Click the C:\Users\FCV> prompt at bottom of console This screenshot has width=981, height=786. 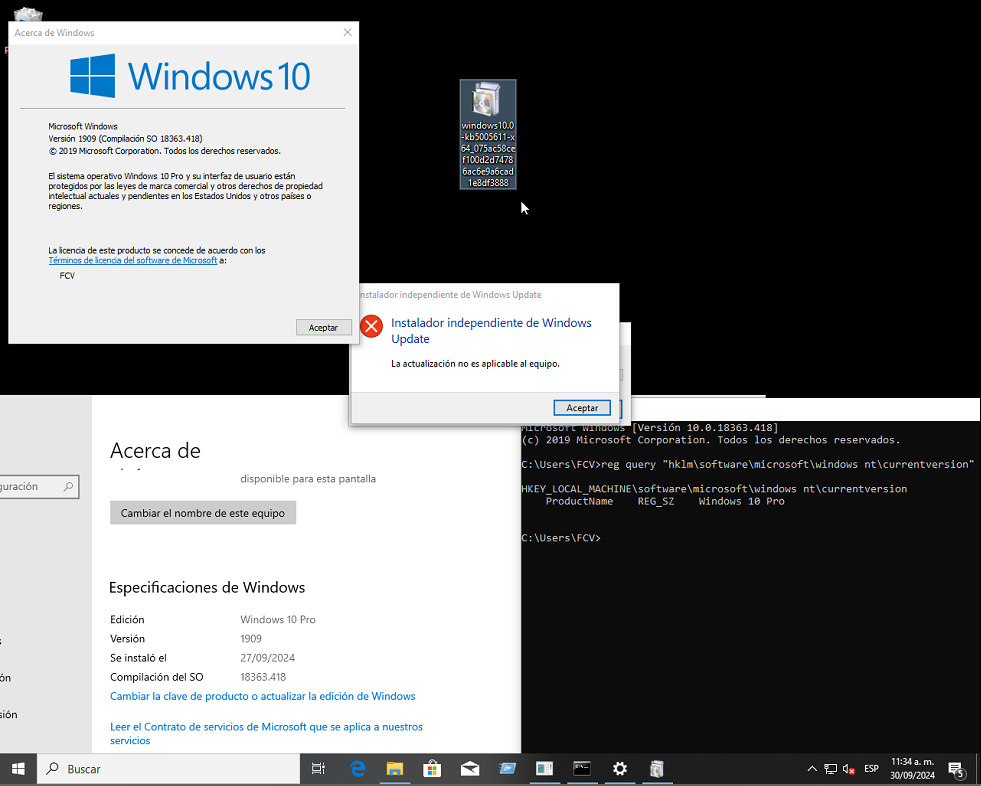[x=561, y=538]
